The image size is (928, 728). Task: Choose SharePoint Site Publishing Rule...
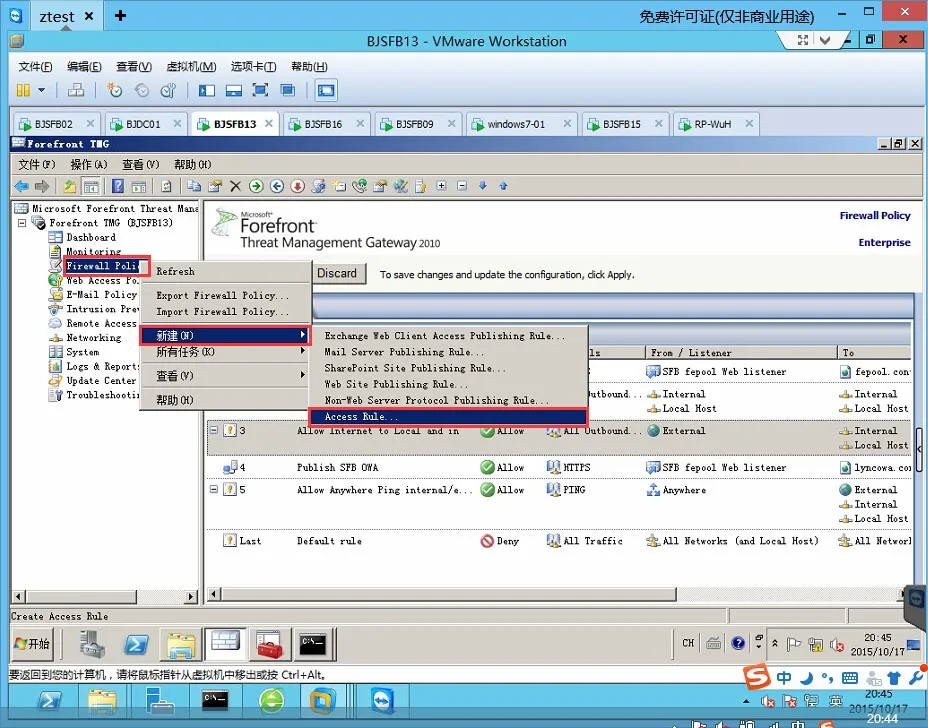point(447,368)
